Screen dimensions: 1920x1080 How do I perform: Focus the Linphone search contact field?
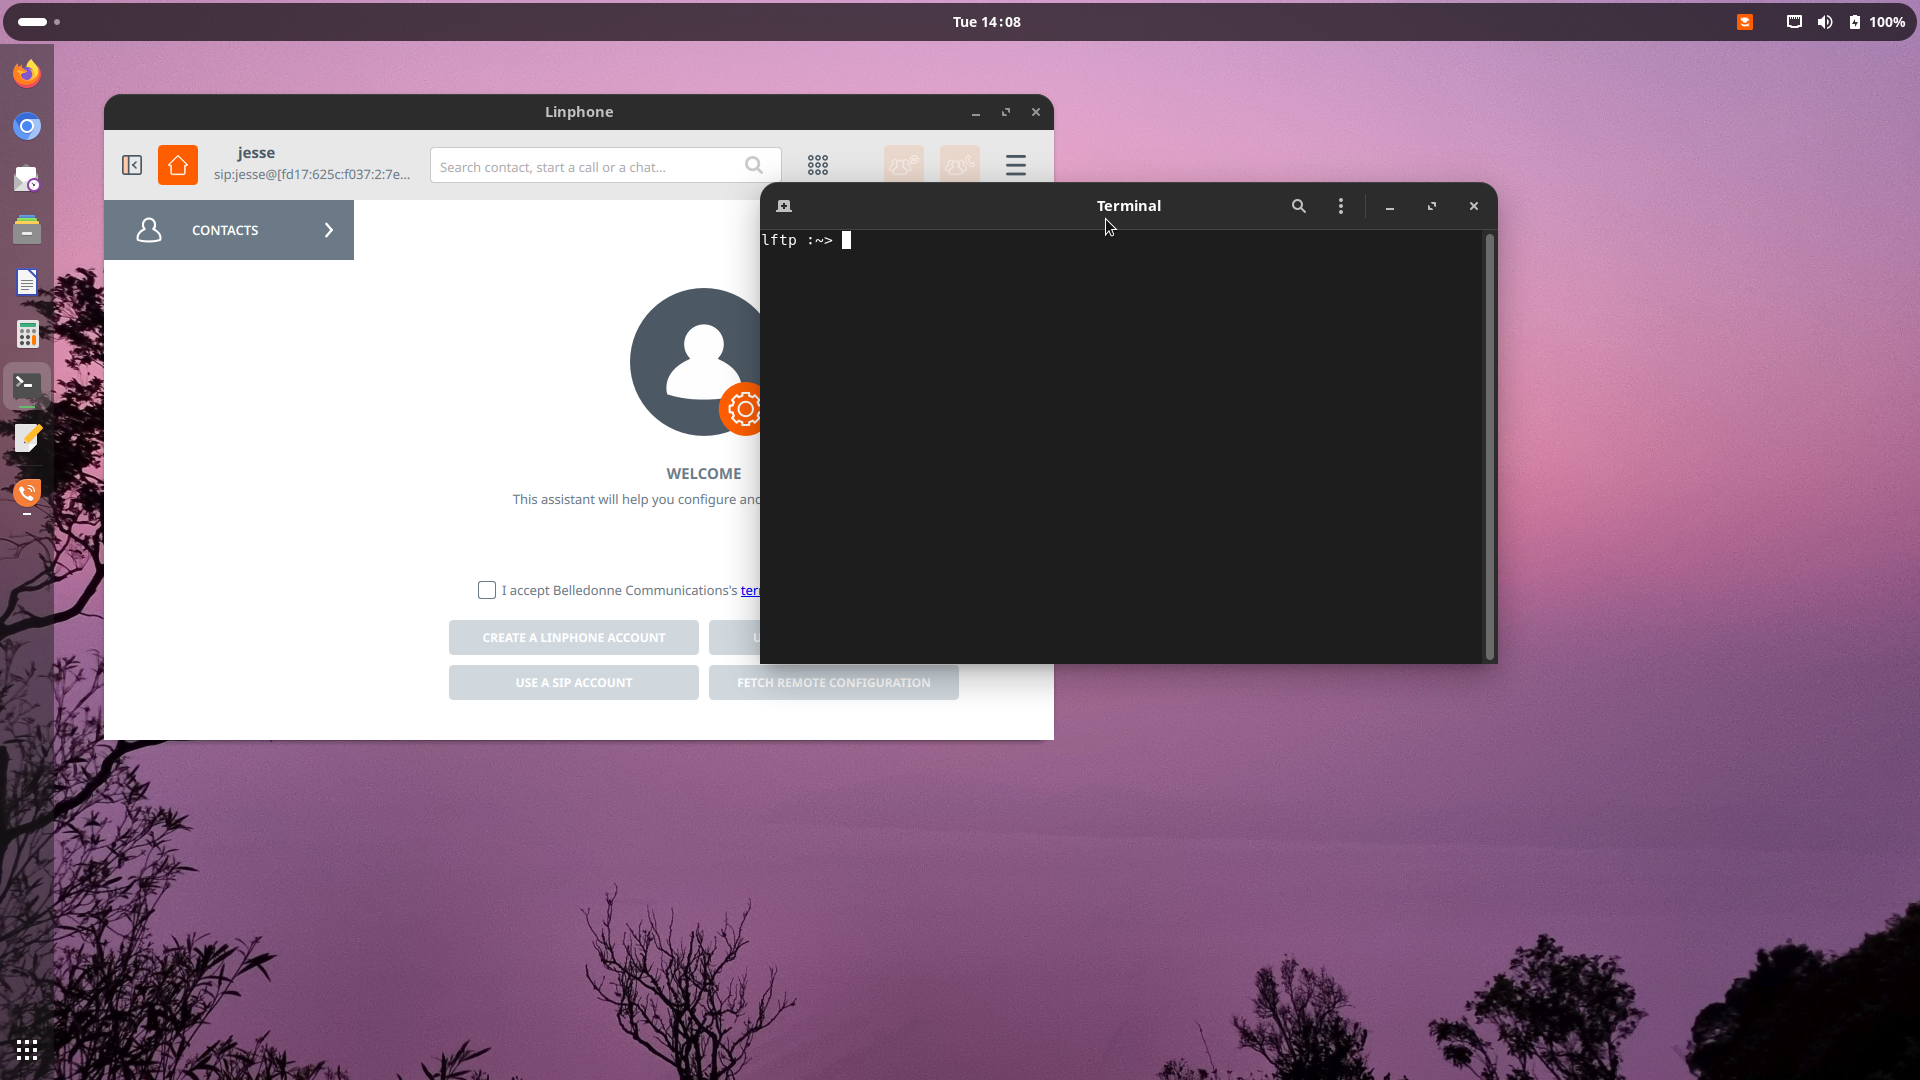(606, 166)
